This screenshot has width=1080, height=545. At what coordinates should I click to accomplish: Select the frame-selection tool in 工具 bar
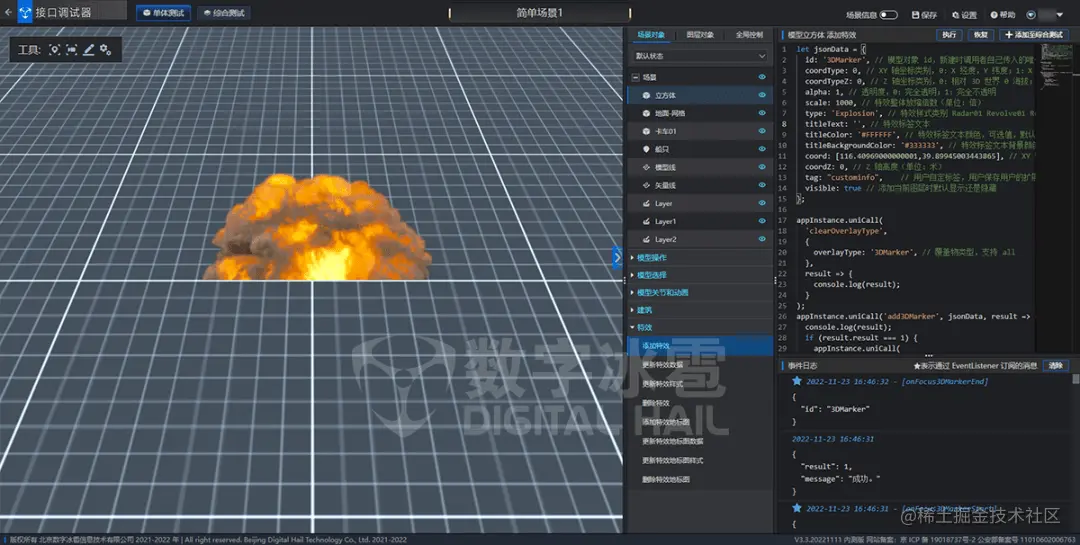point(72,50)
